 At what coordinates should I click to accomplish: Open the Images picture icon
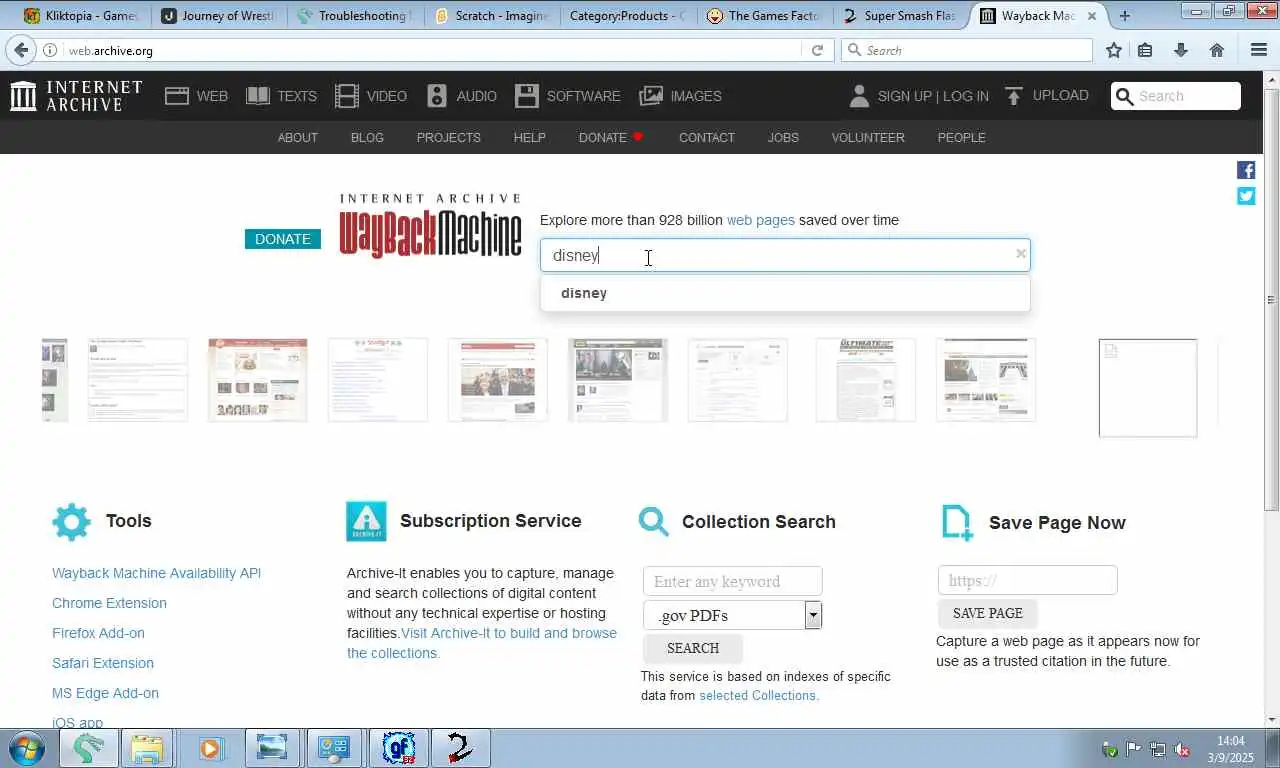point(651,96)
